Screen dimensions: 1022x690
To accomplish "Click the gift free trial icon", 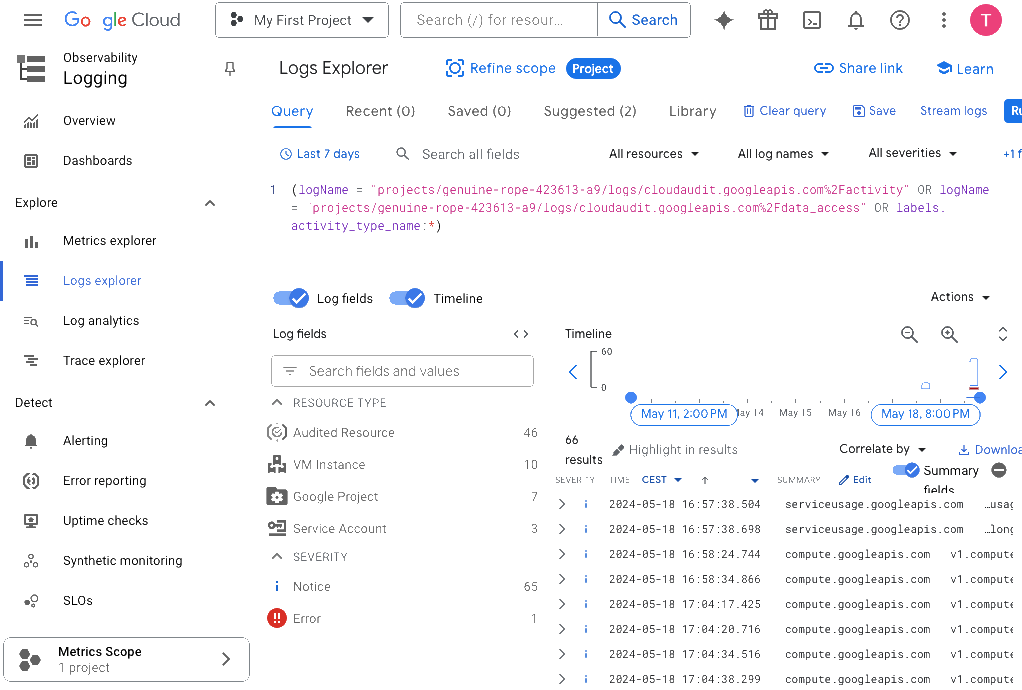I will pyautogui.click(x=768, y=20).
